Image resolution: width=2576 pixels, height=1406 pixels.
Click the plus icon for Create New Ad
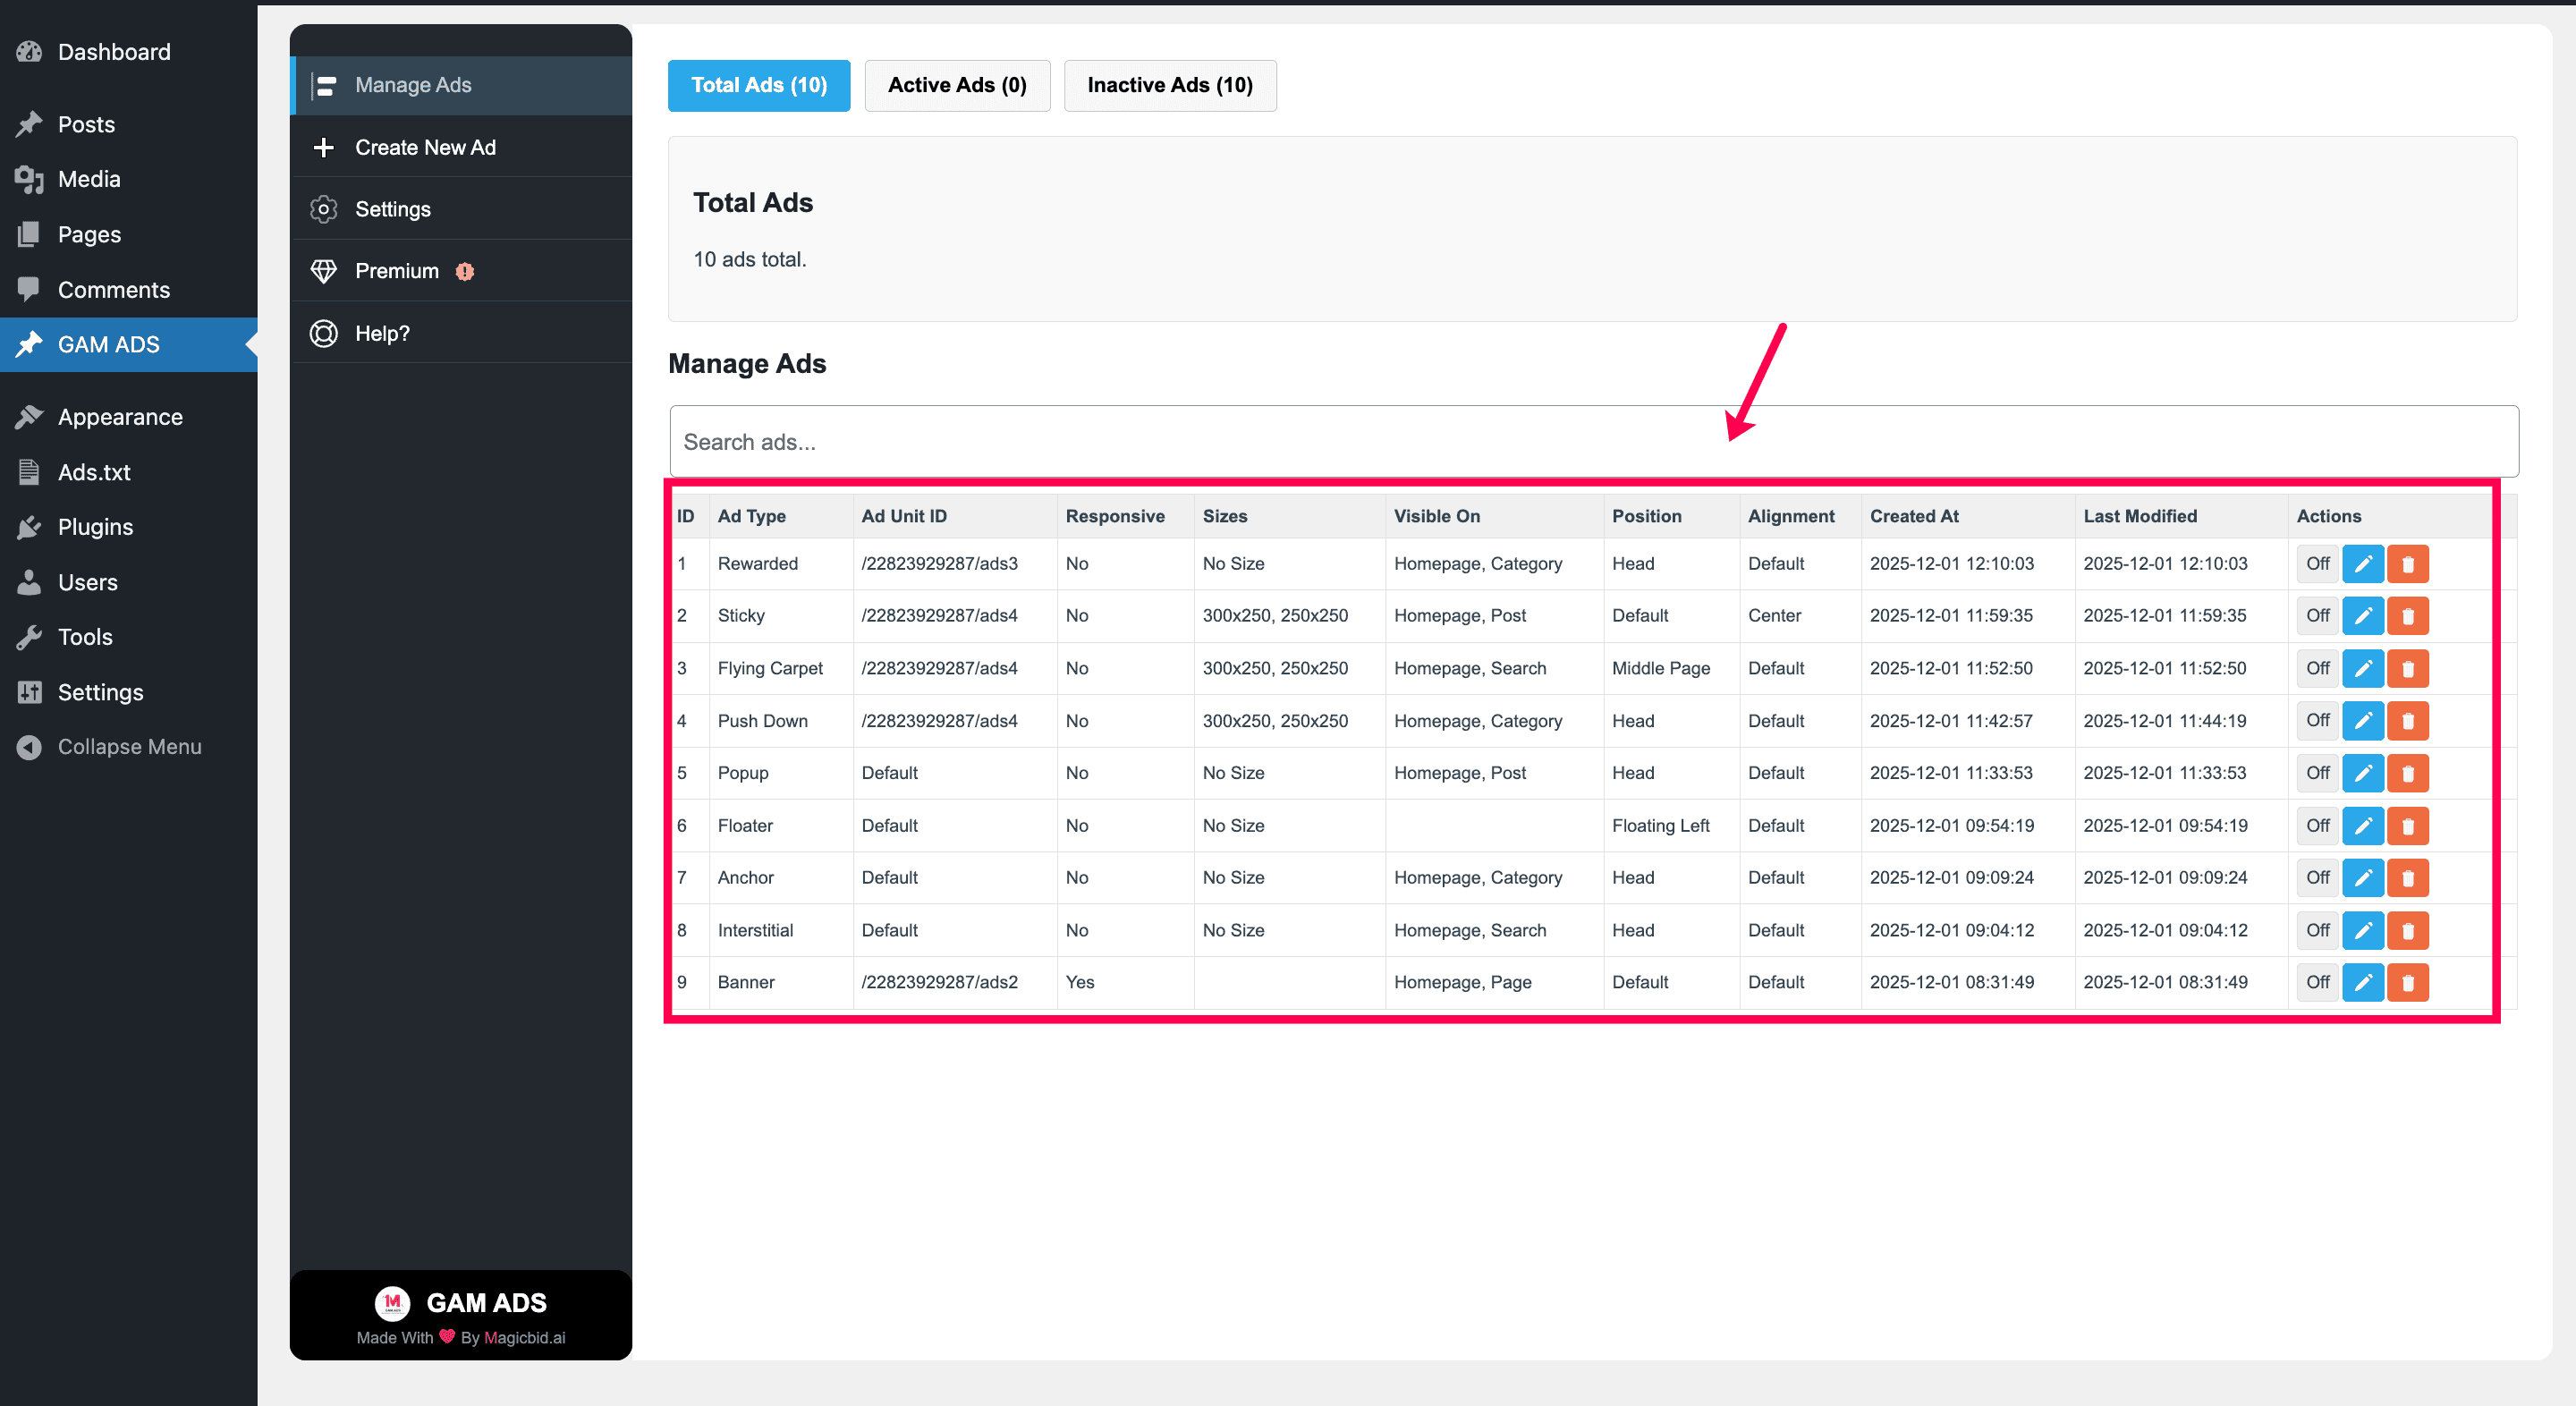323,147
